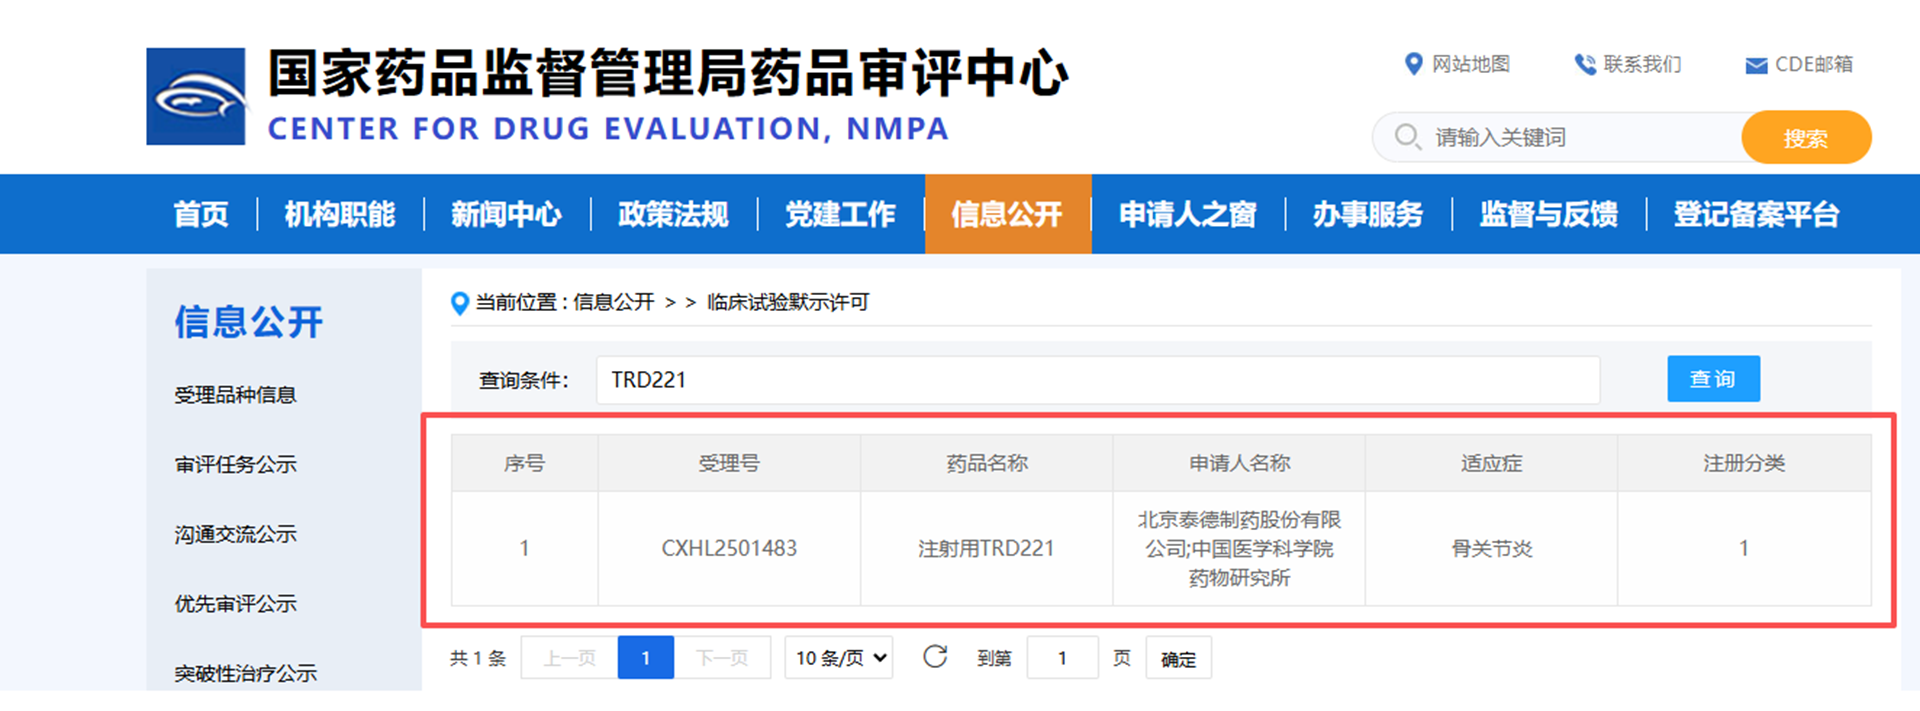Click the 到第 page number input box
The height and width of the screenshot is (711, 1920).
1062,658
